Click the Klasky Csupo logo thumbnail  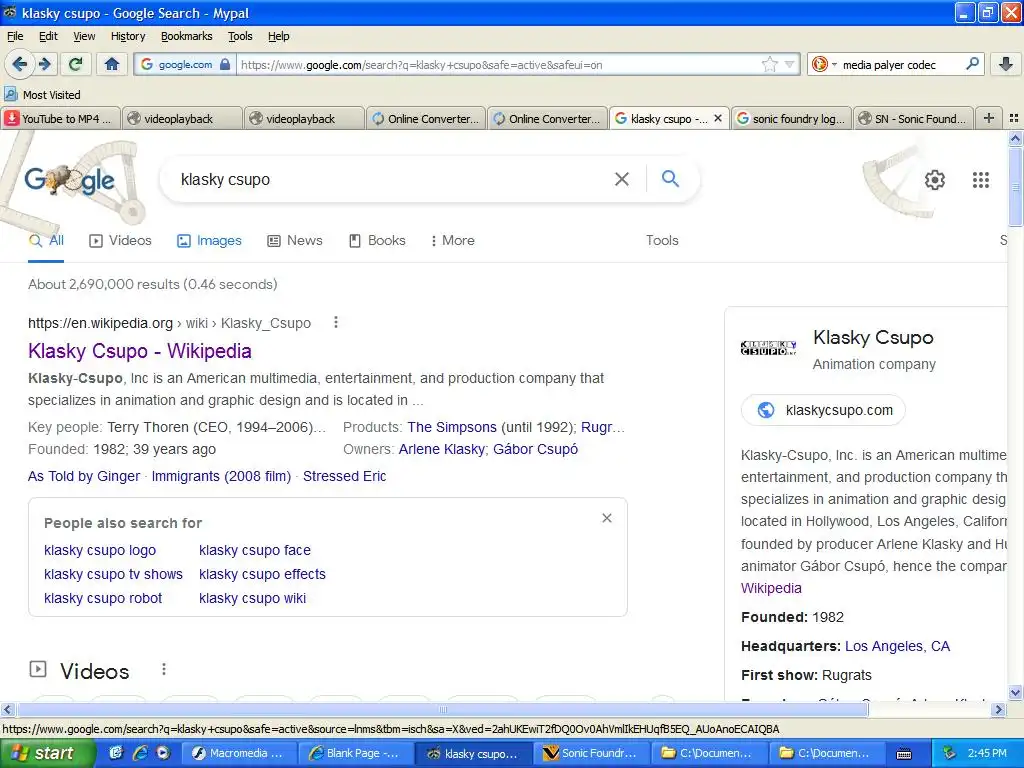click(x=769, y=347)
